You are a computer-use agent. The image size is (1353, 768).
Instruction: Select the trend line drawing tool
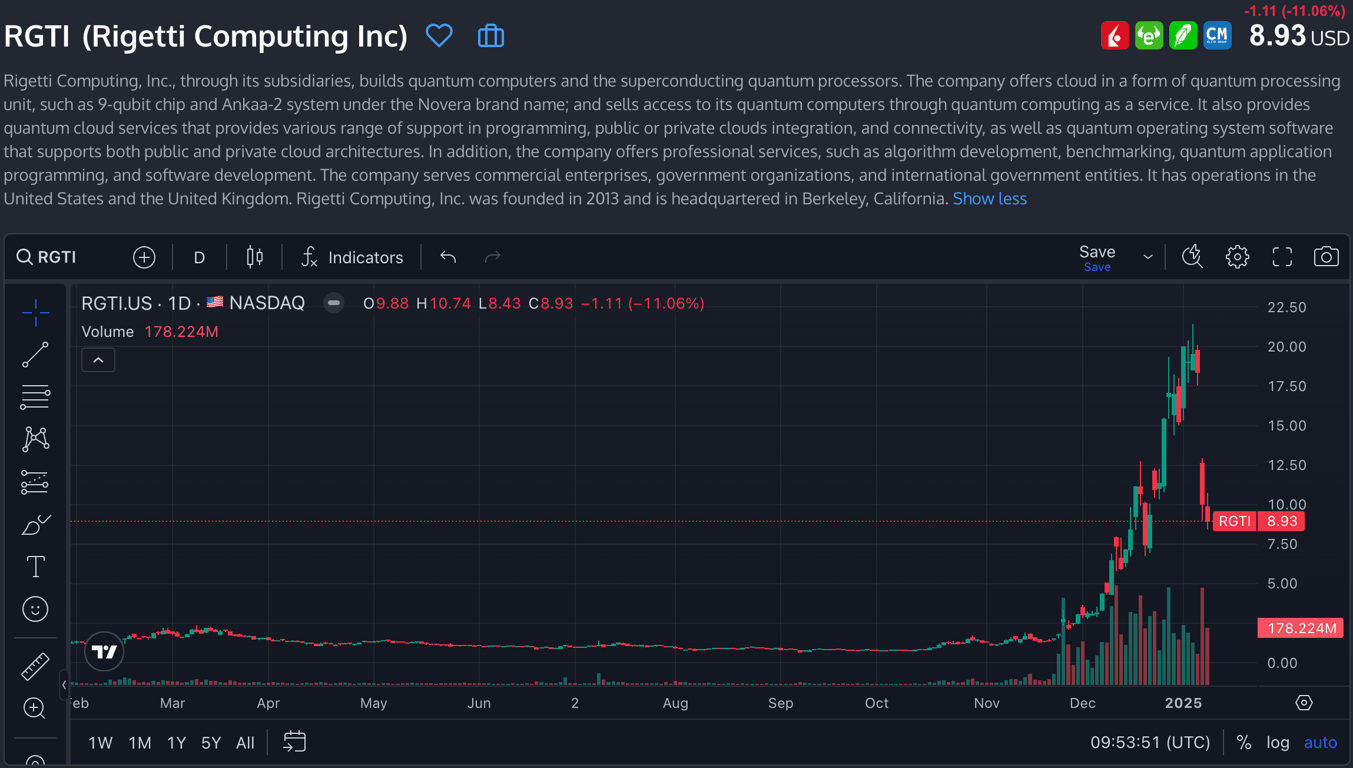click(35, 355)
